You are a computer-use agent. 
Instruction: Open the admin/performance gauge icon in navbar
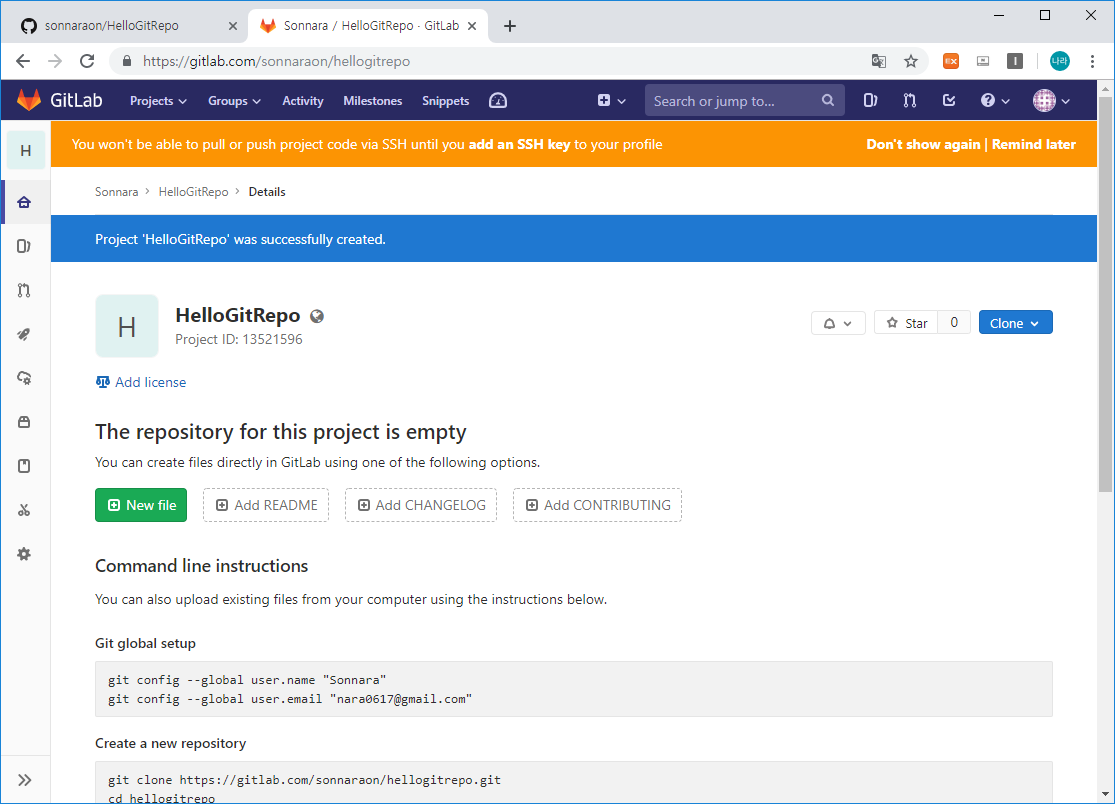[498, 100]
